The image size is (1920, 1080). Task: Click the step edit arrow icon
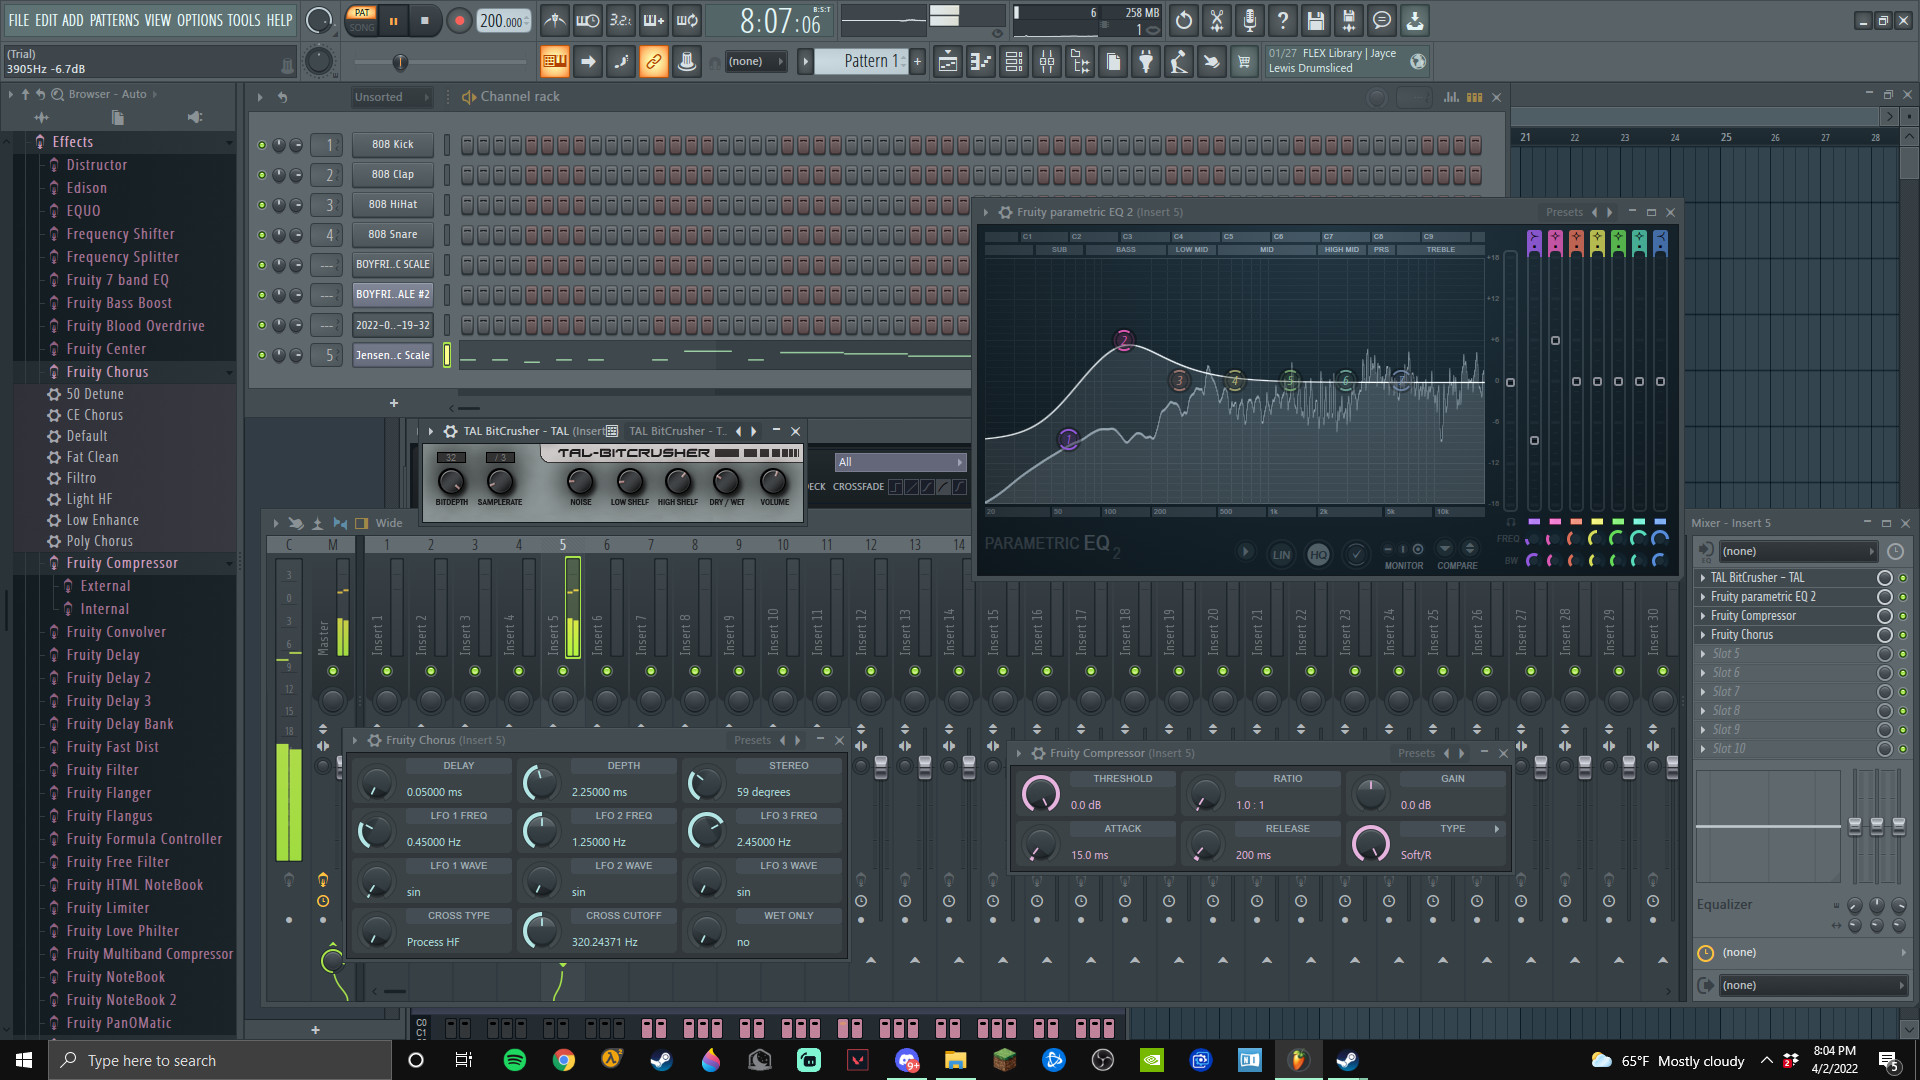(588, 62)
